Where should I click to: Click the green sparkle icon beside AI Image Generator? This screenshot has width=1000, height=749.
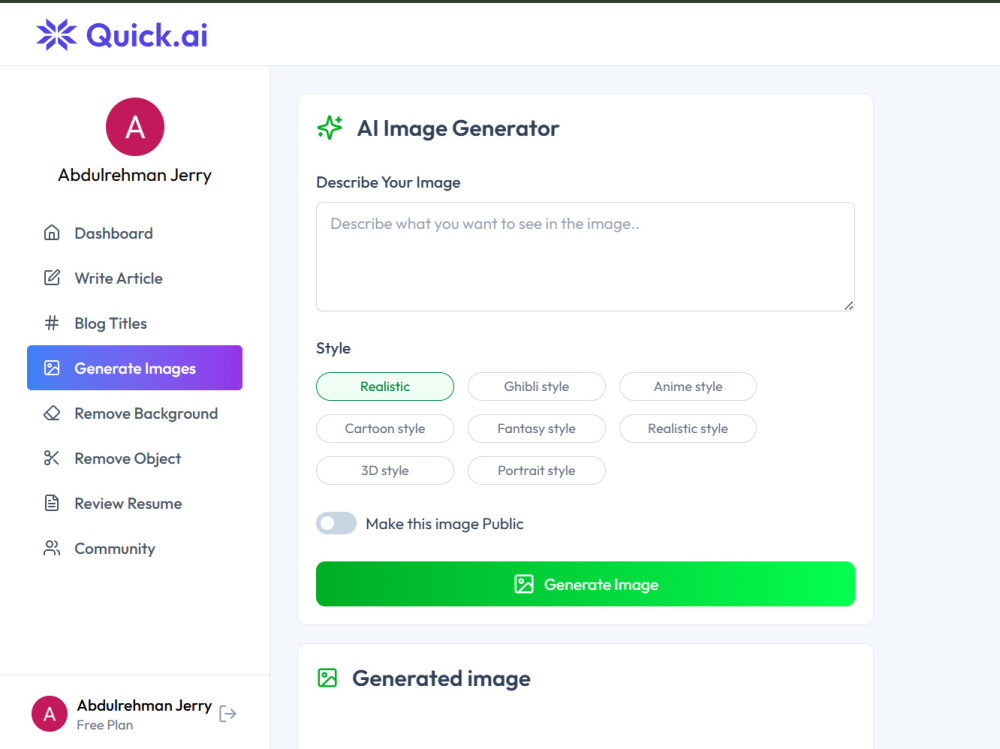pyautogui.click(x=330, y=128)
